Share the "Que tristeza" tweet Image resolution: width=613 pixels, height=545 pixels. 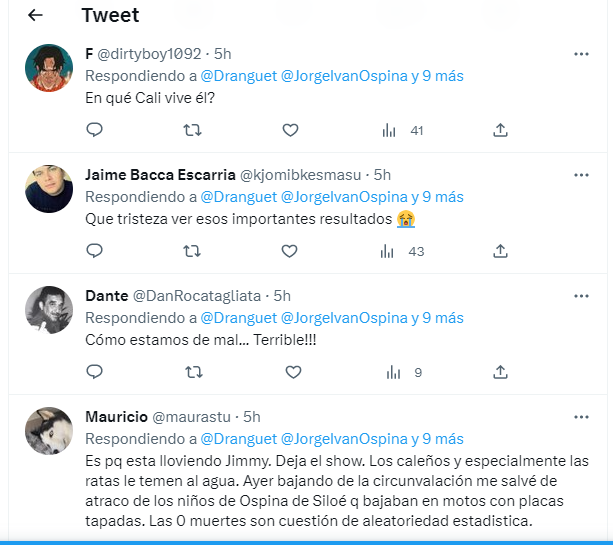pos(501,251)
